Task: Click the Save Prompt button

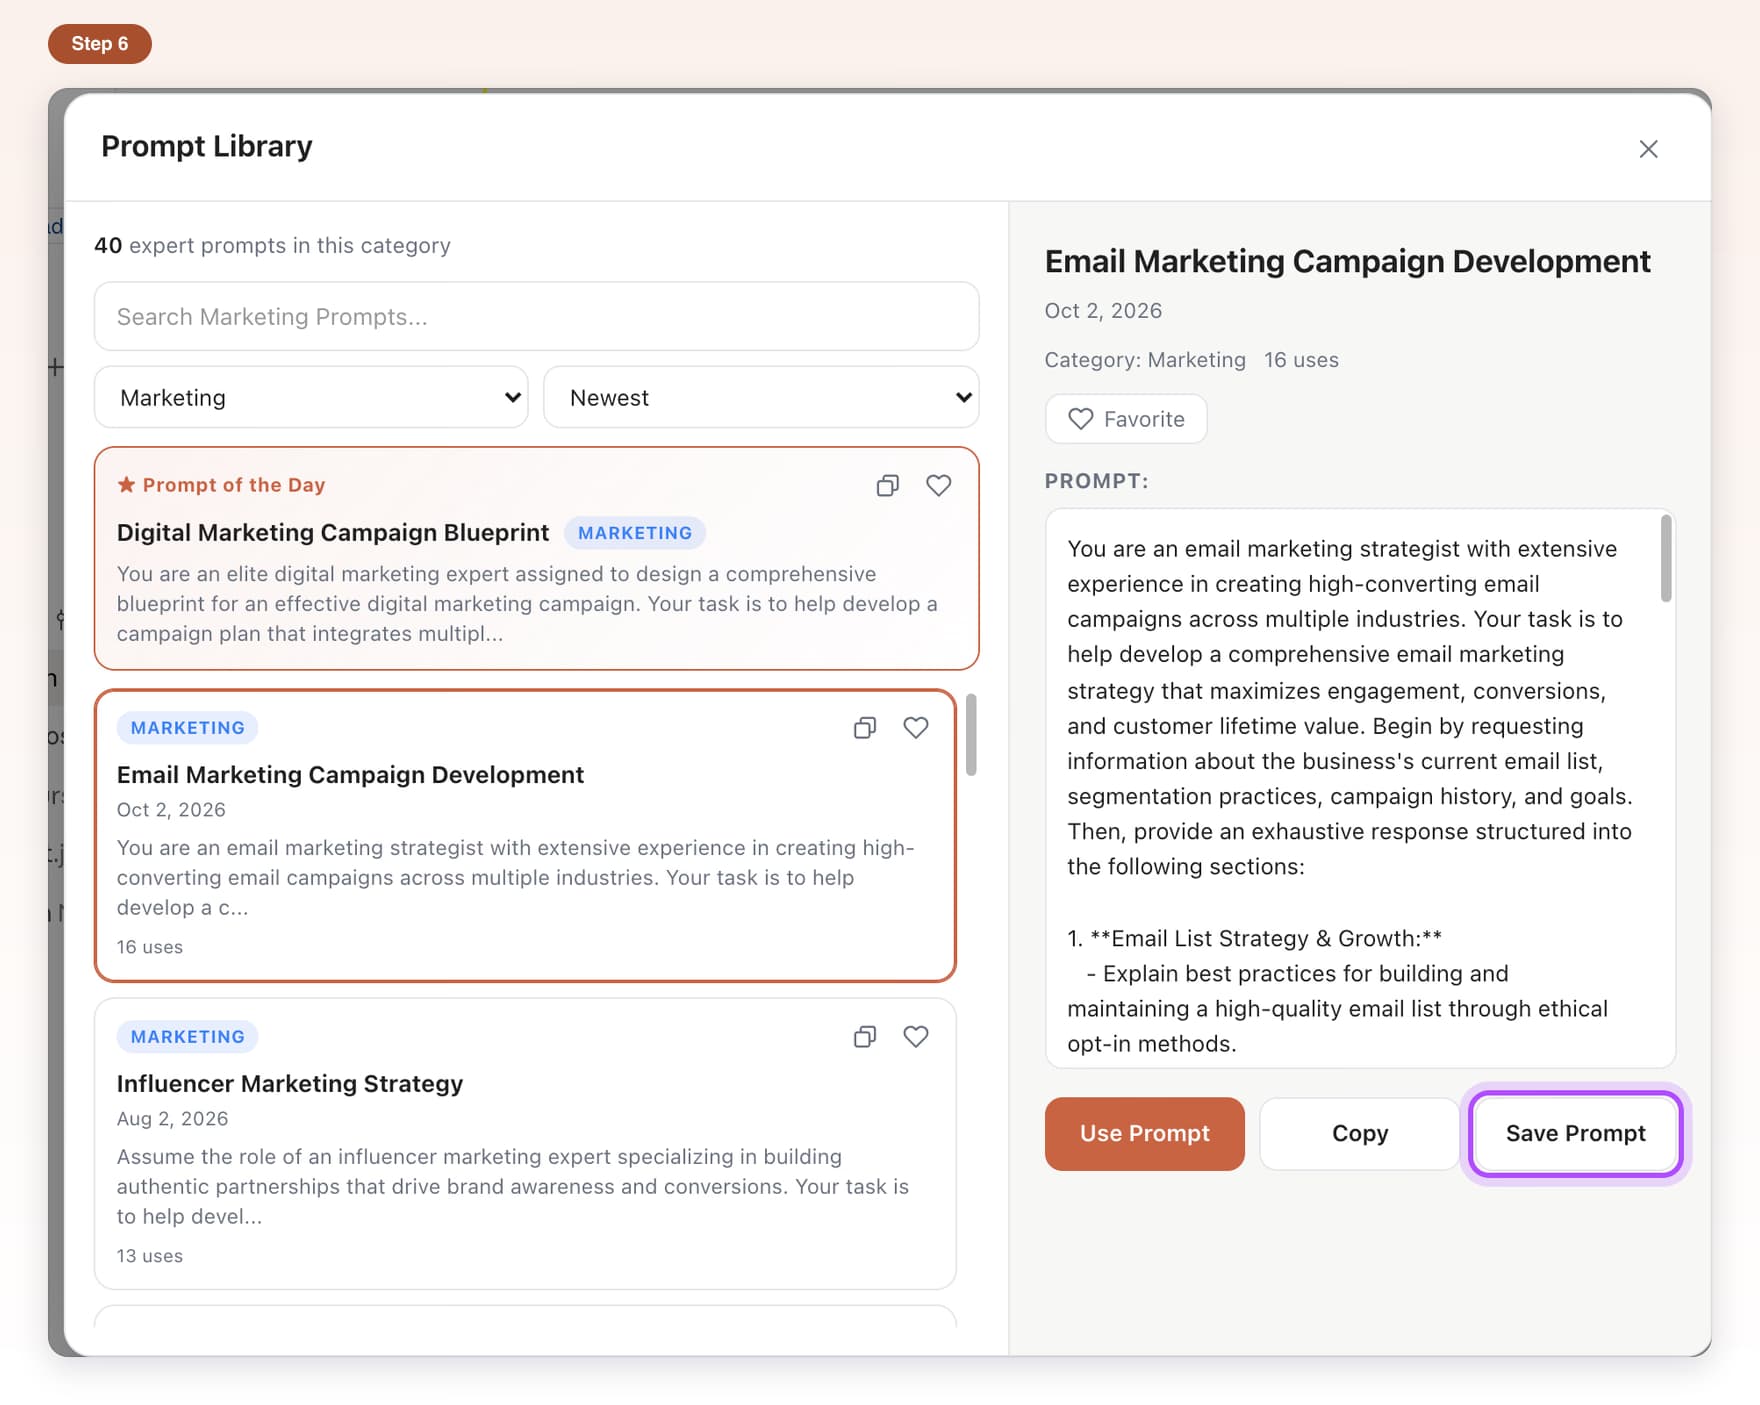Action: click(1576, 1134)
